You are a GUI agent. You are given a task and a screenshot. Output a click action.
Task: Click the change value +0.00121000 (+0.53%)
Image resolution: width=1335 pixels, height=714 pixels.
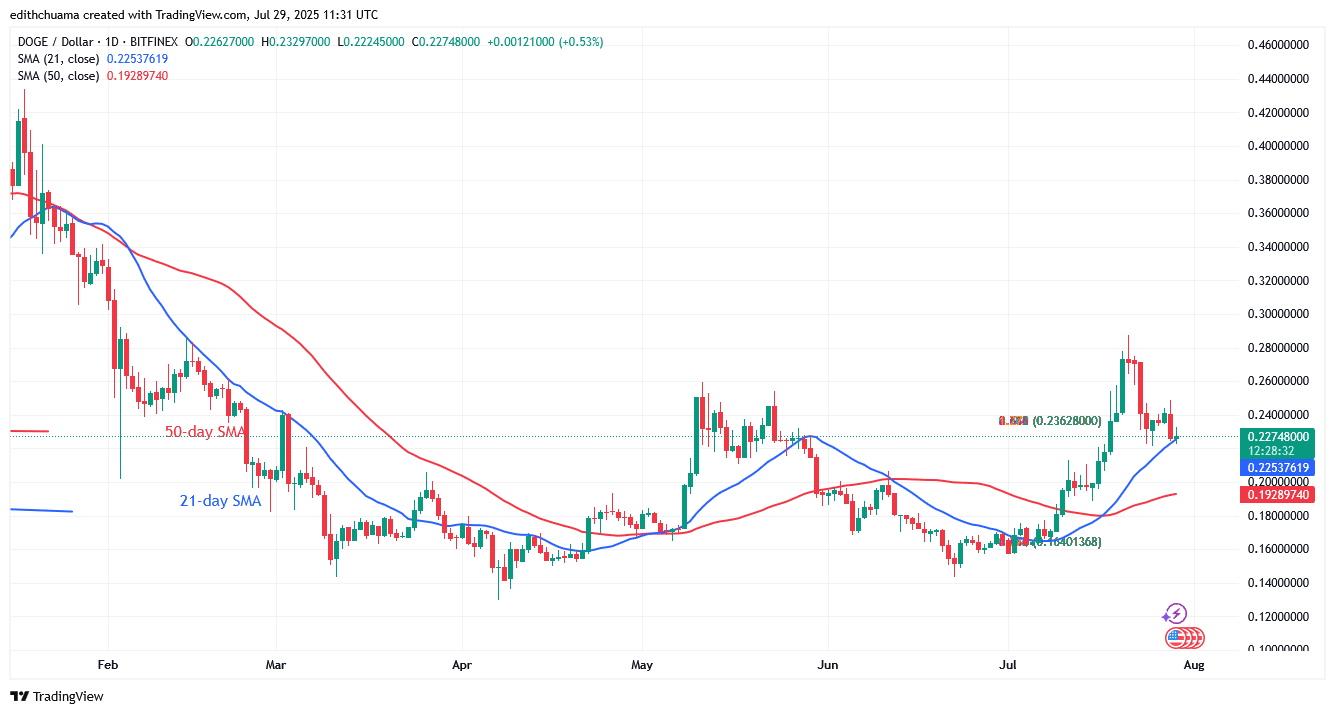(545, 42)
